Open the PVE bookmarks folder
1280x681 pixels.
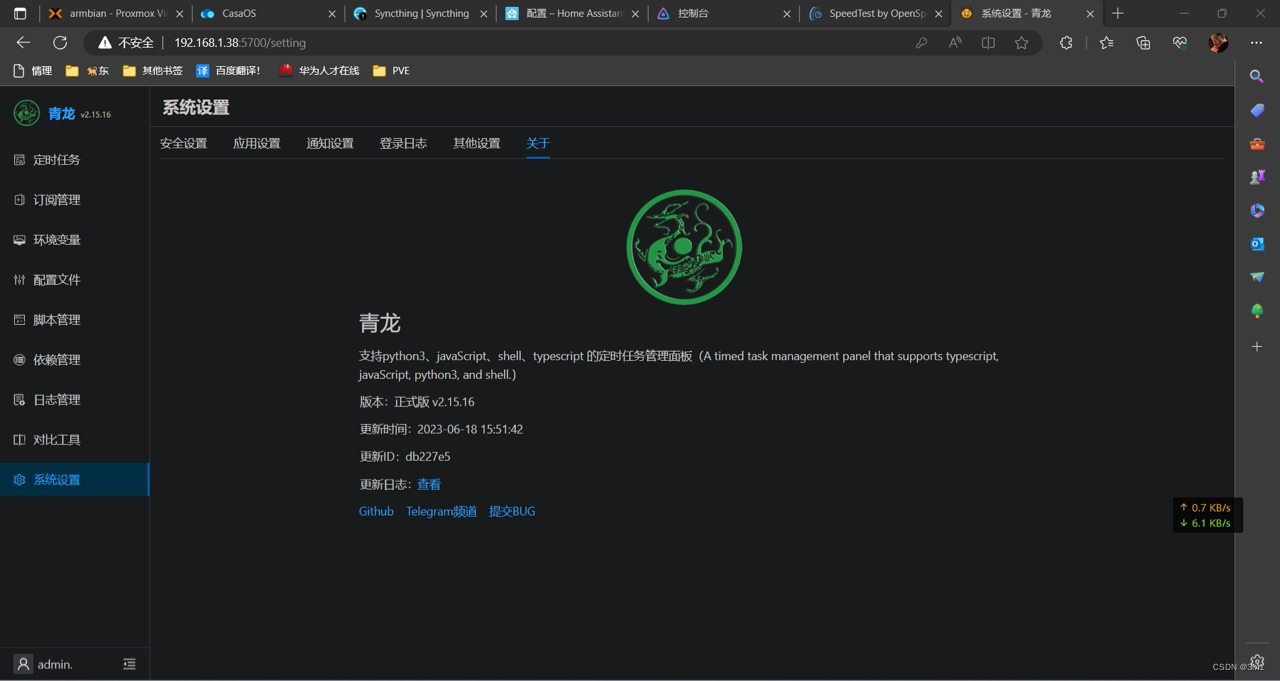coord(391,71)
